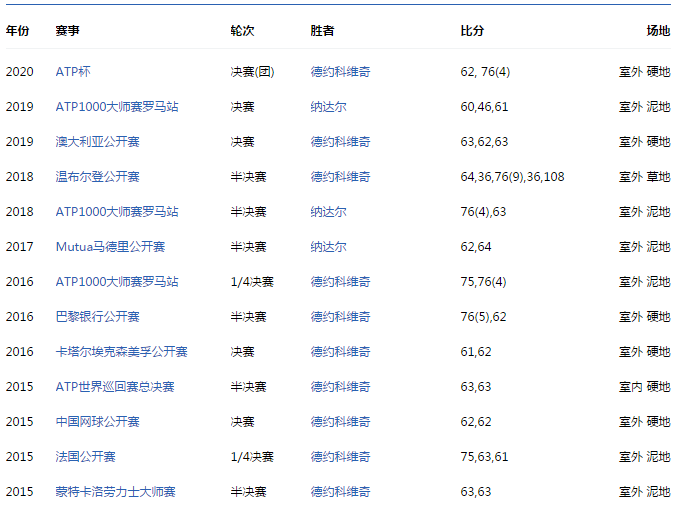Click winner 德约科维奇 in 卡塔尔埃克森美孚公开赛 row
698x505 pixels.
coord(341,352)
